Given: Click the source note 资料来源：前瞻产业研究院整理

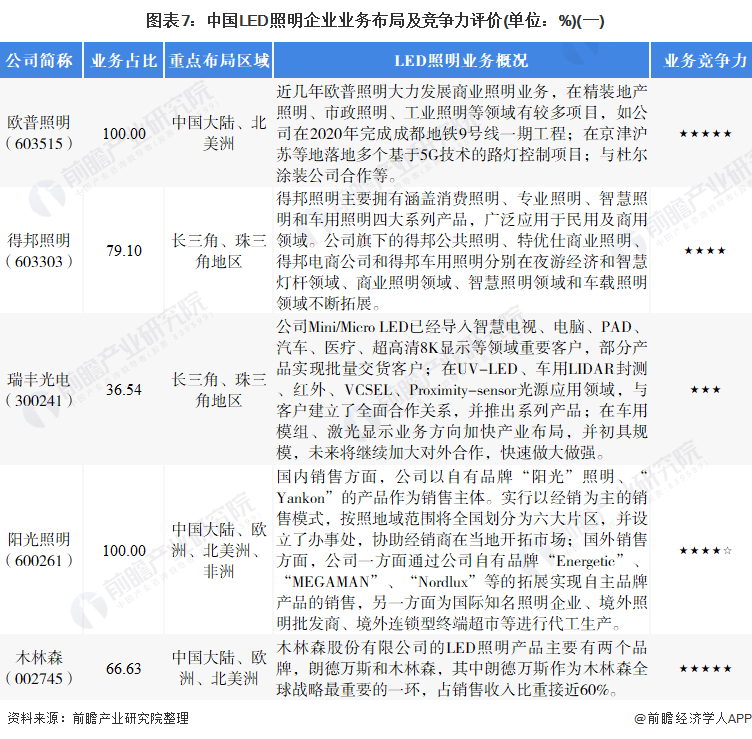Looking at the screenshot, I should 98,718.
